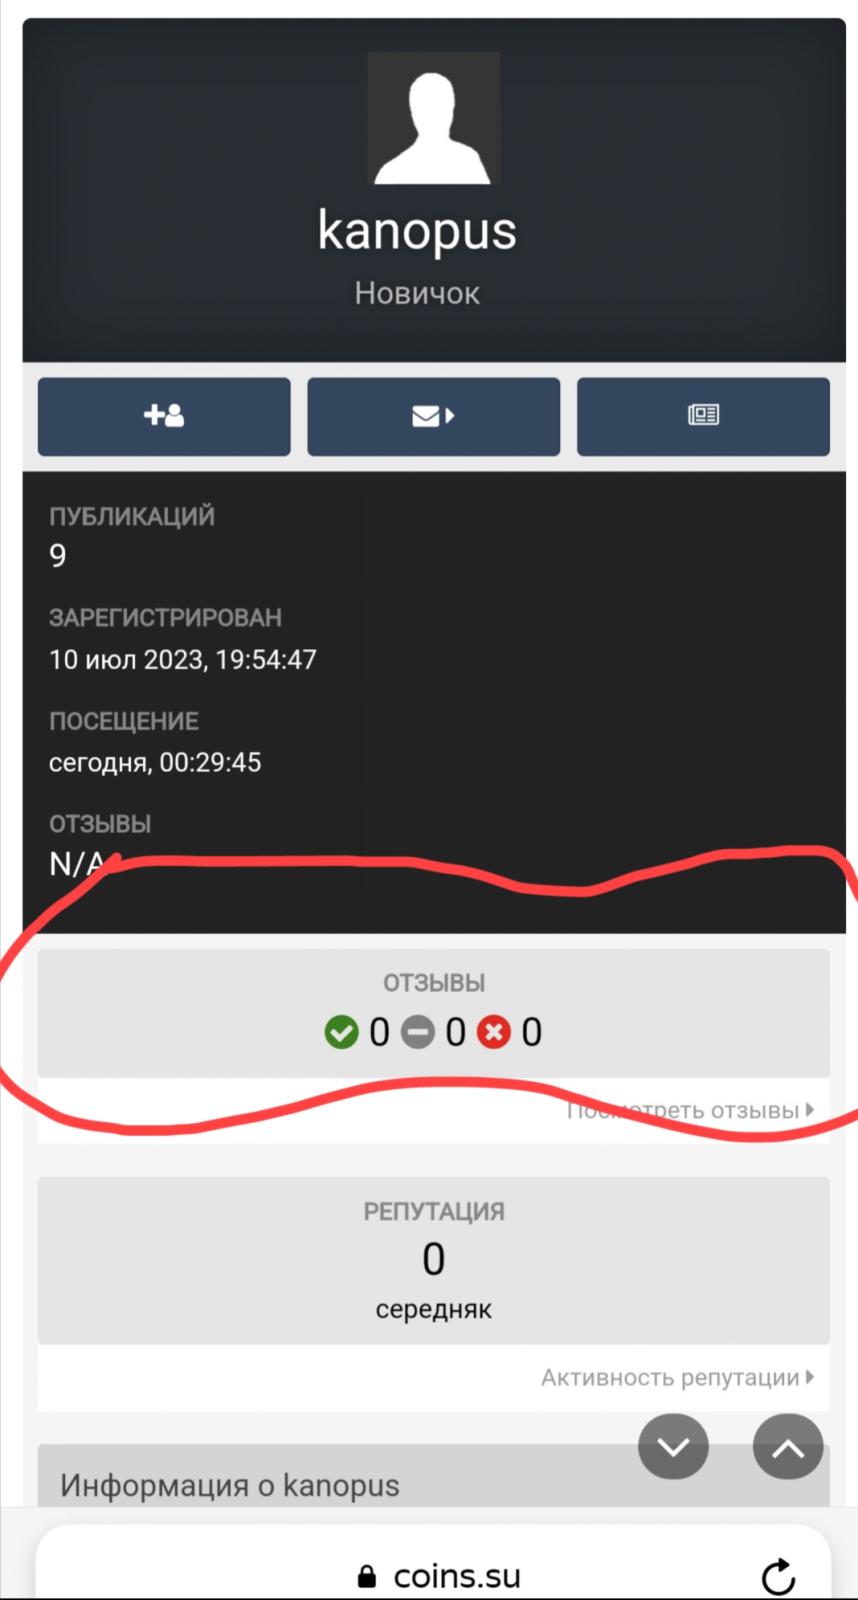Tap the grey neutral reviews minus icon
This screenshot has height=1600, width=858.
click(418, 1032)
